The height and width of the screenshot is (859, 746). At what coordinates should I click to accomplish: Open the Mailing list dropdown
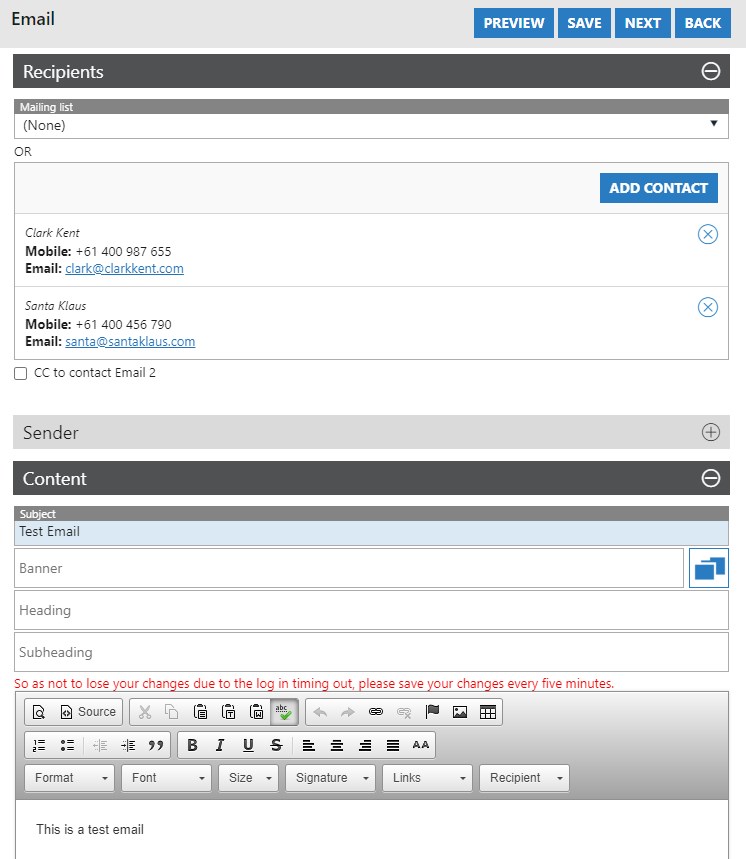click(371, 126)
